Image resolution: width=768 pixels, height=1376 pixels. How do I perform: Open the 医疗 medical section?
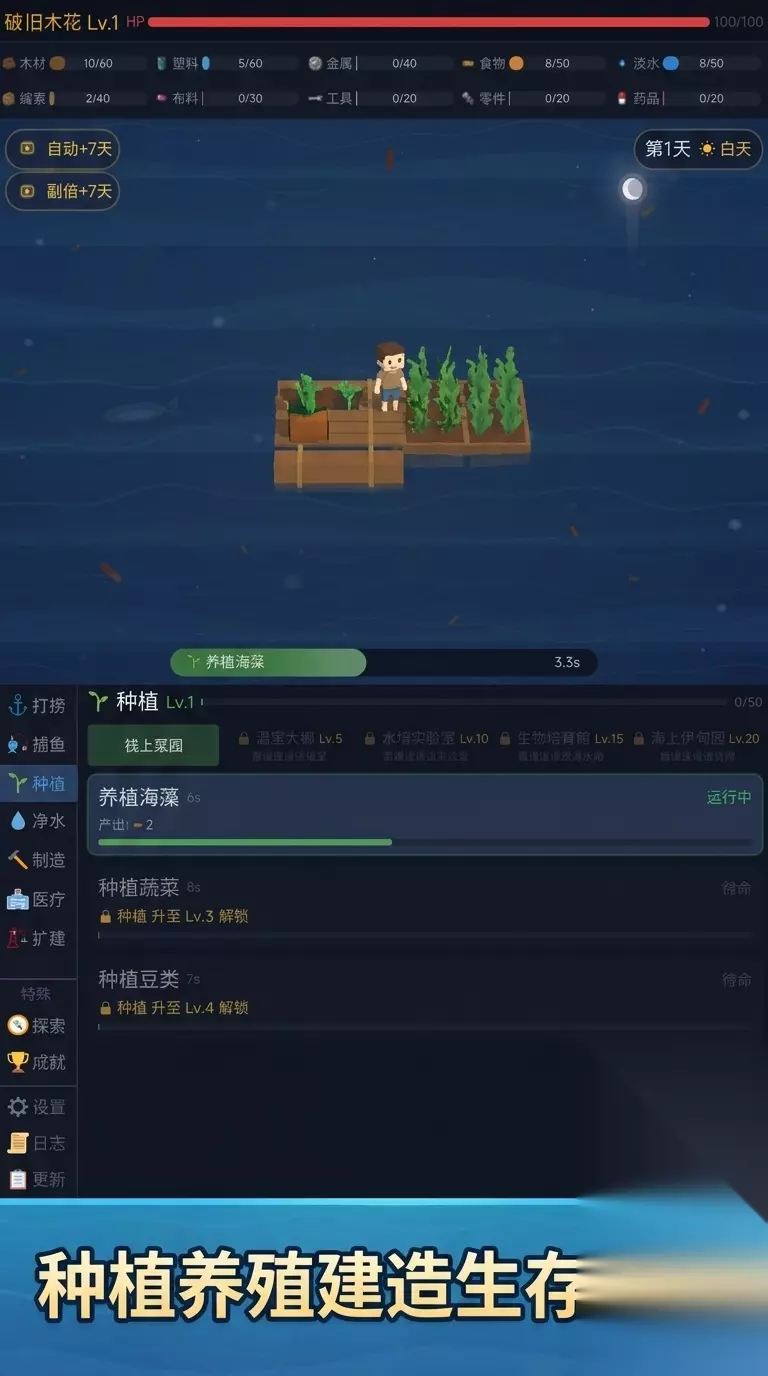tap(38, 899)
